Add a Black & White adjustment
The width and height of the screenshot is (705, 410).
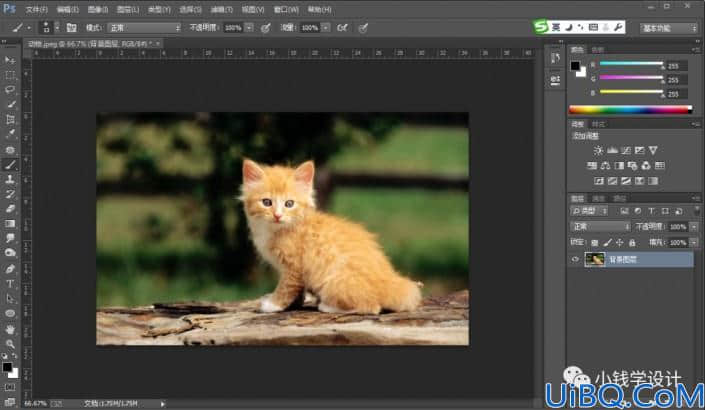[x=619, y=165]
